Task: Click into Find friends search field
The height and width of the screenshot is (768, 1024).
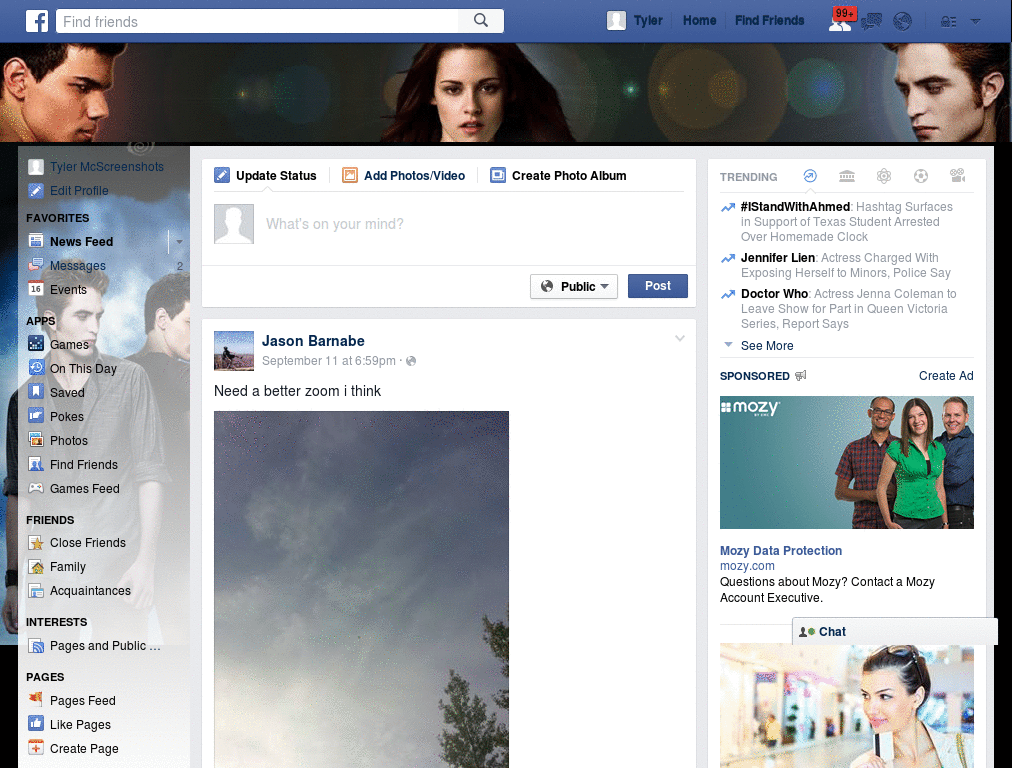Action: click(x=257, y=21)
